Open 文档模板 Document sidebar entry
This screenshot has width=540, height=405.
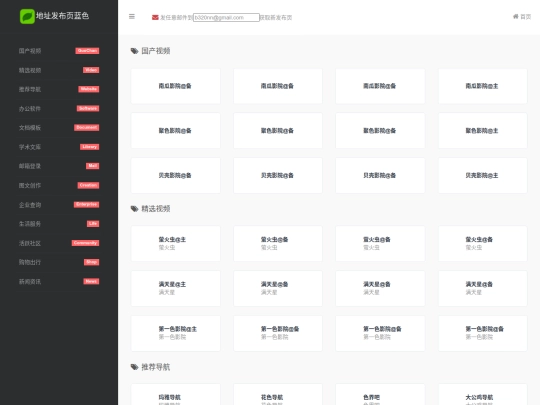[x=59, y=128]
